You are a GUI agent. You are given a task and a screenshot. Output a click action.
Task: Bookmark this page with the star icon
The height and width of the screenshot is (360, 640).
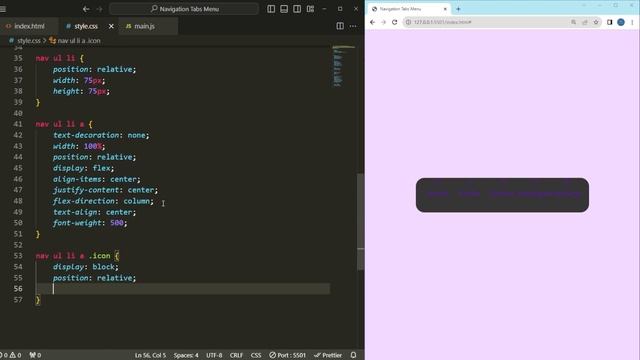[x=596, y=22]
